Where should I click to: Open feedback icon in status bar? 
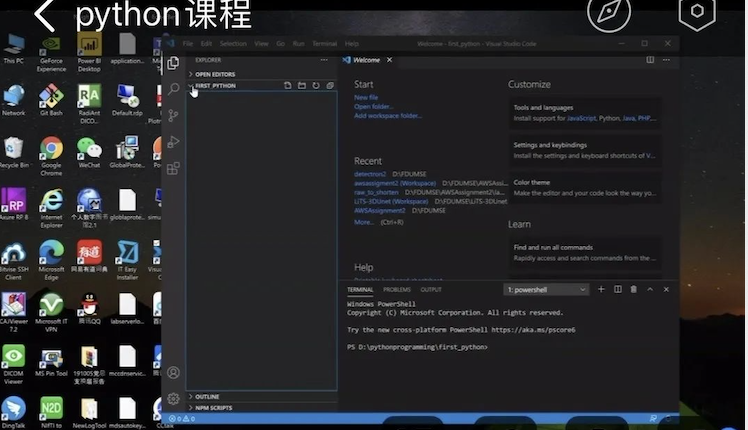click(x=653, y=419)
